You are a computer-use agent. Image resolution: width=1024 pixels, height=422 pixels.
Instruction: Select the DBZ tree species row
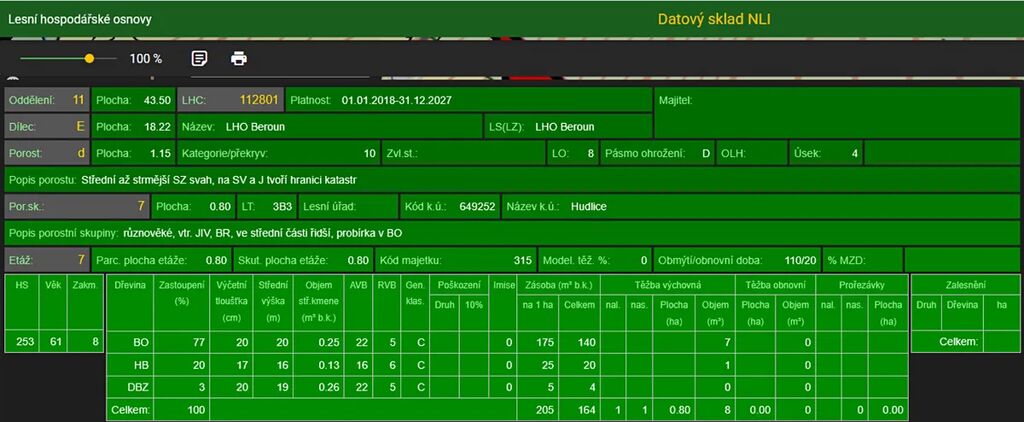tap(140, 386)
